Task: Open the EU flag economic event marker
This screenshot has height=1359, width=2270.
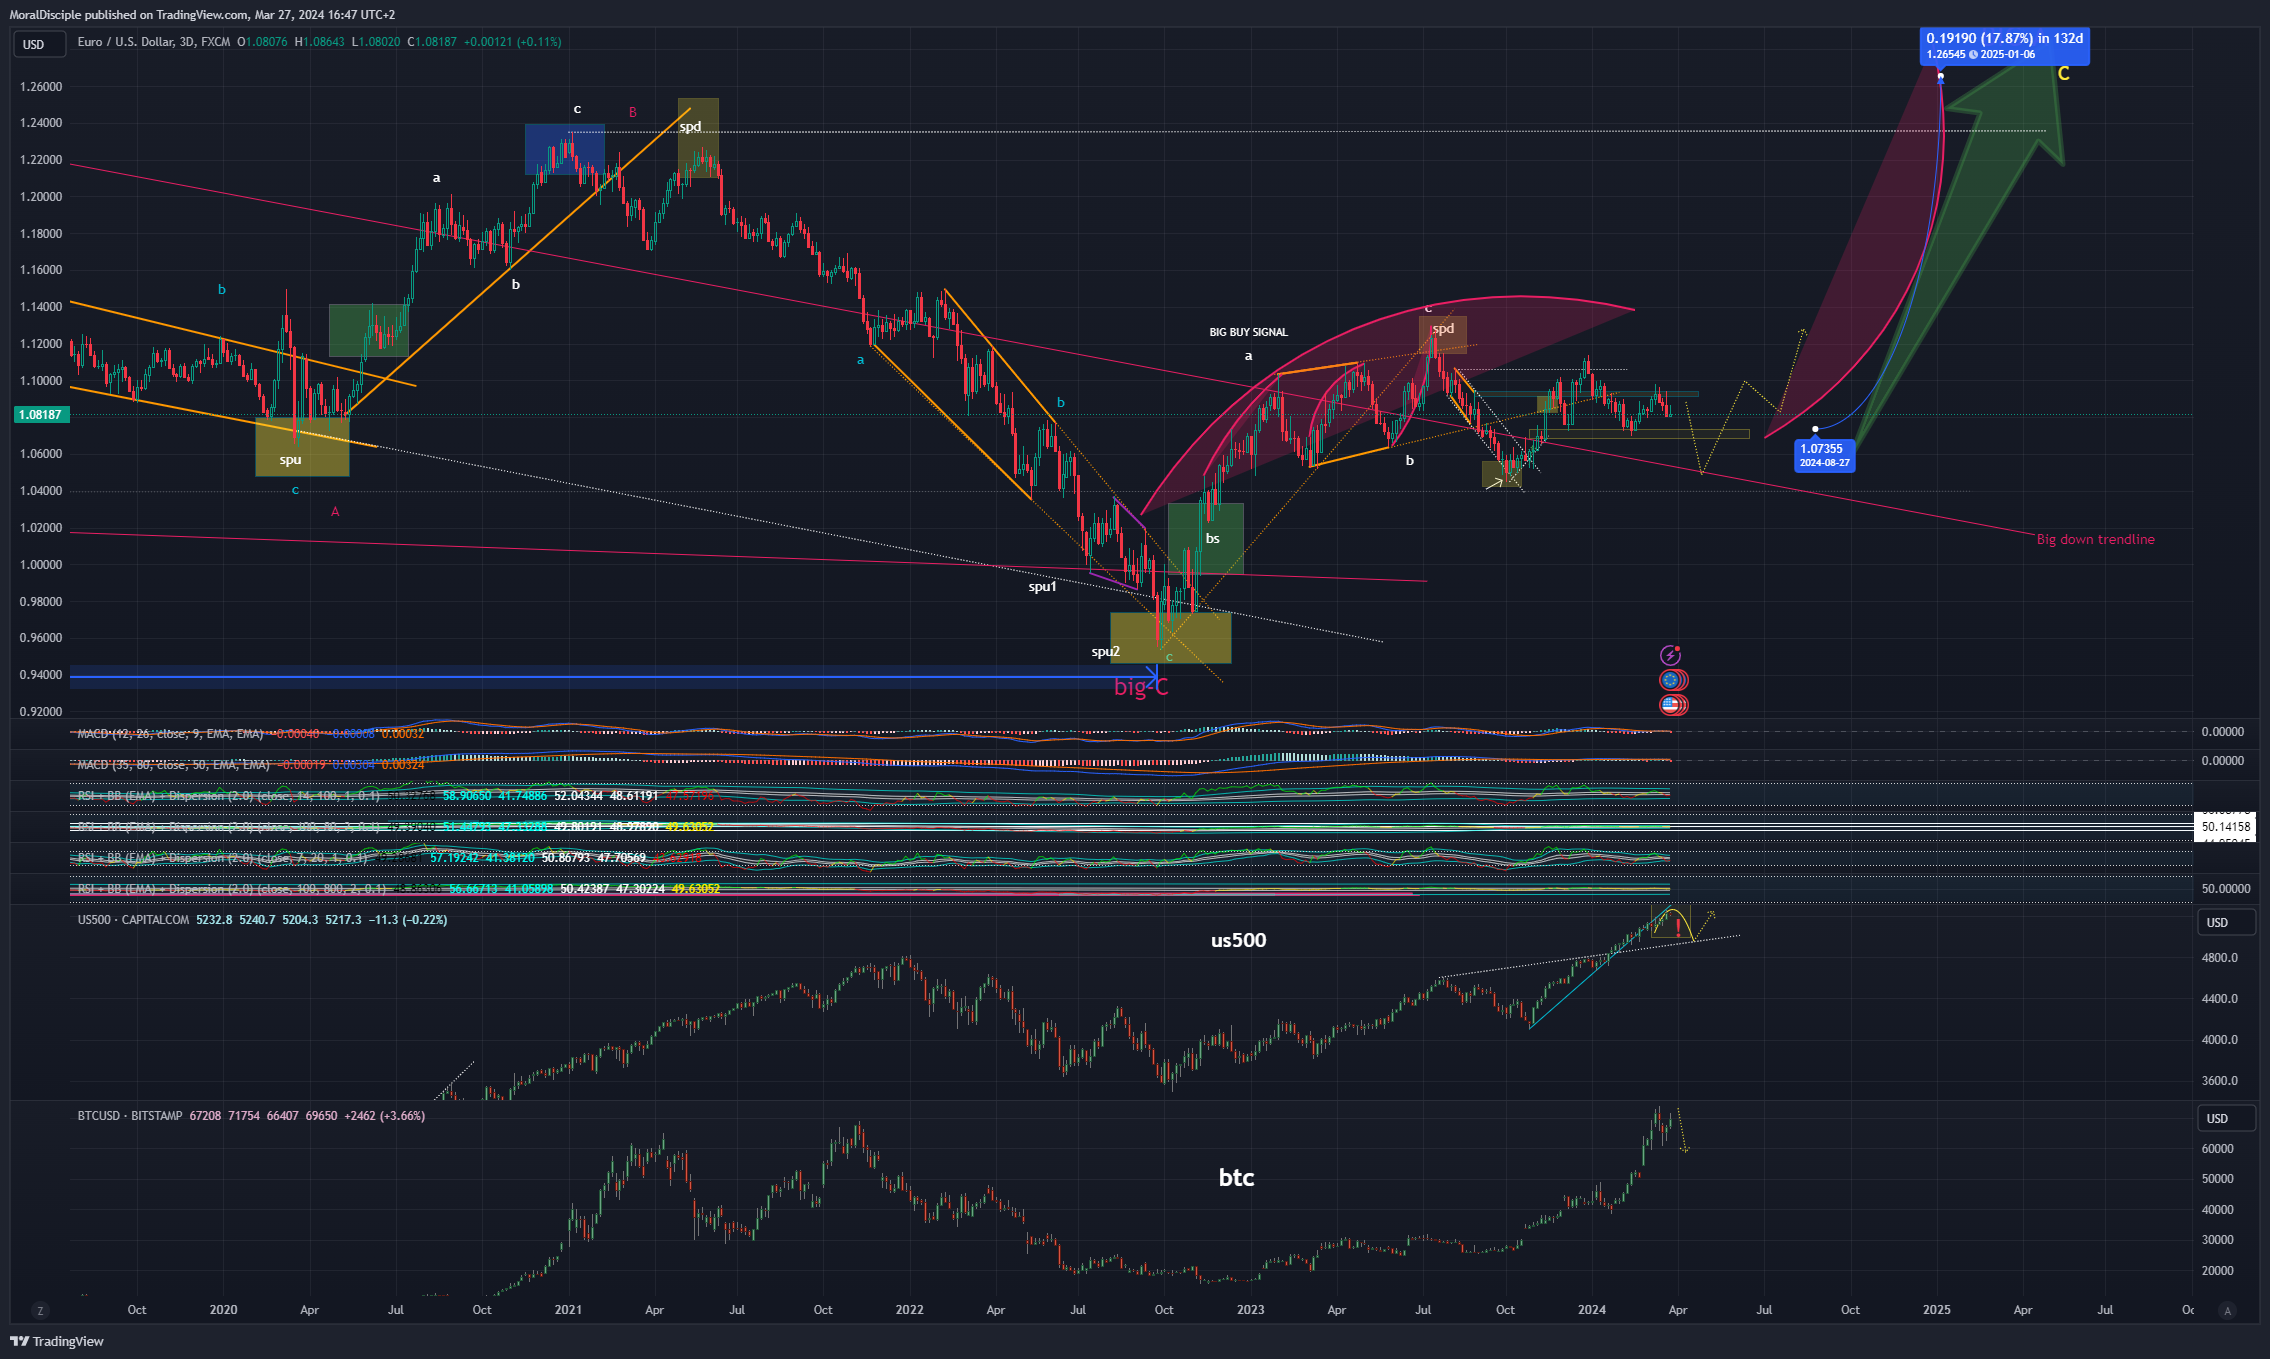Action: 1672,680
